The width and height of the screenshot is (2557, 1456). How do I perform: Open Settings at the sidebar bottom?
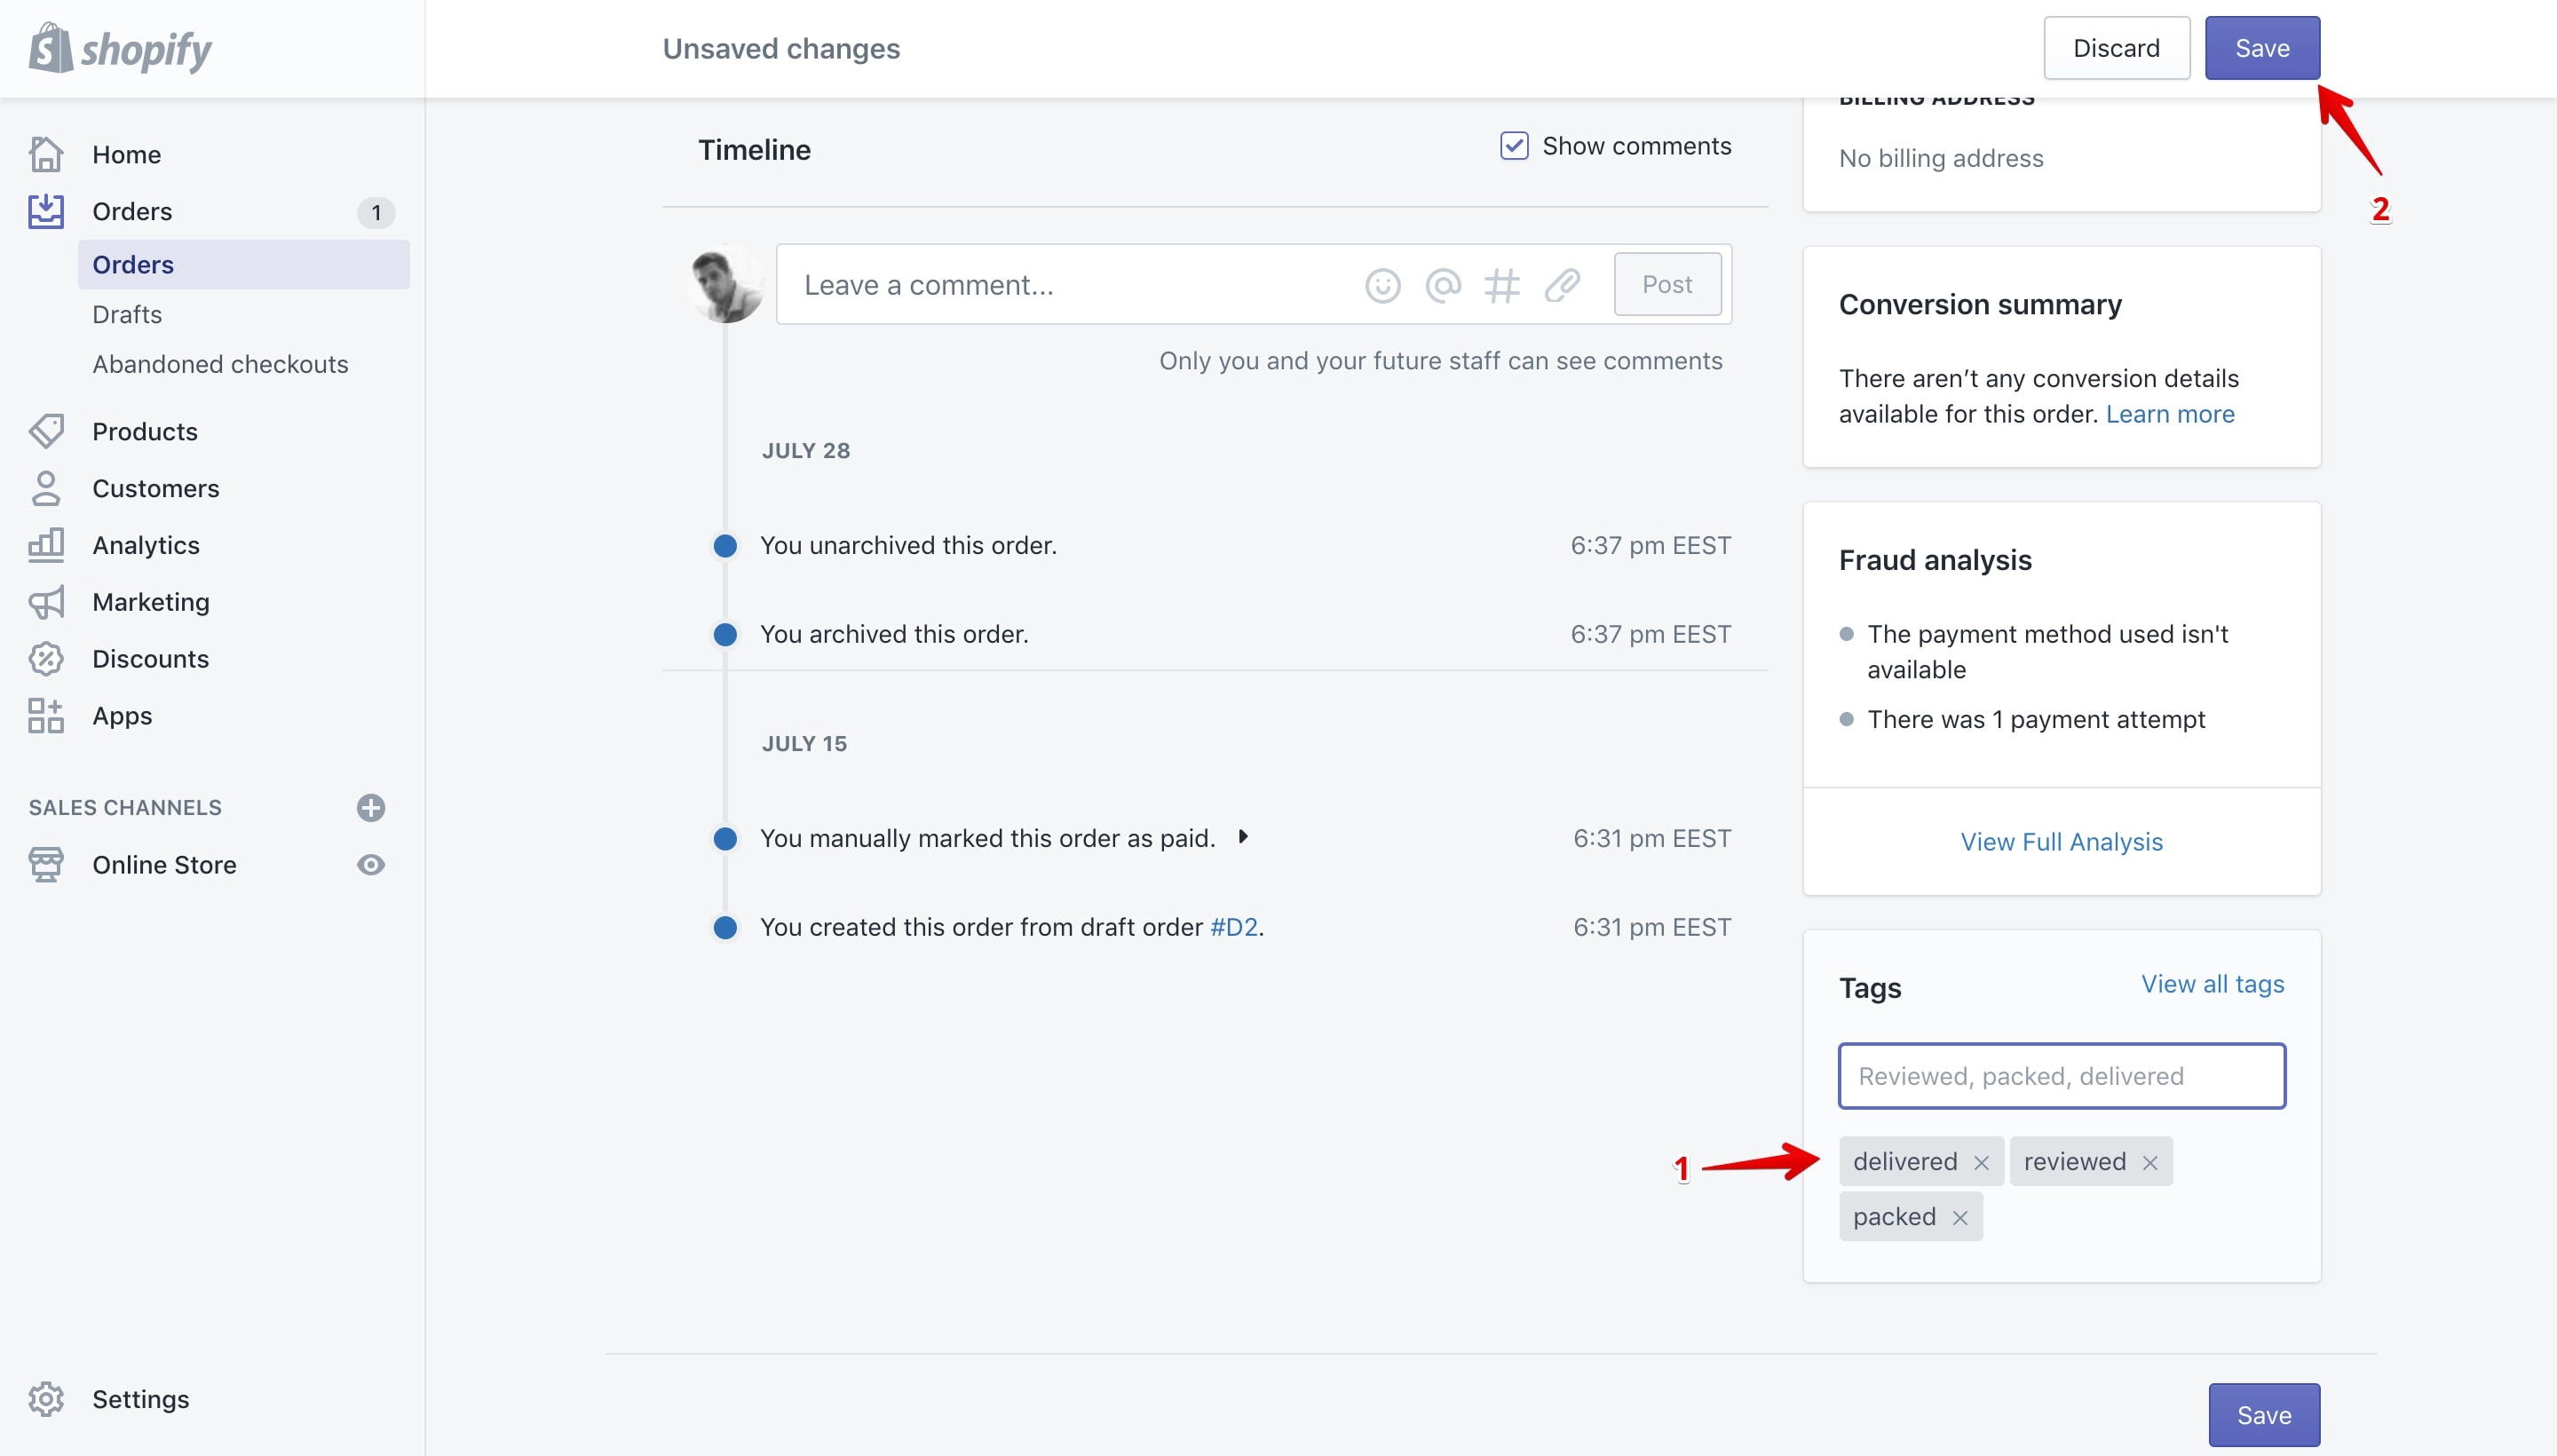[x=140, y=1399]
